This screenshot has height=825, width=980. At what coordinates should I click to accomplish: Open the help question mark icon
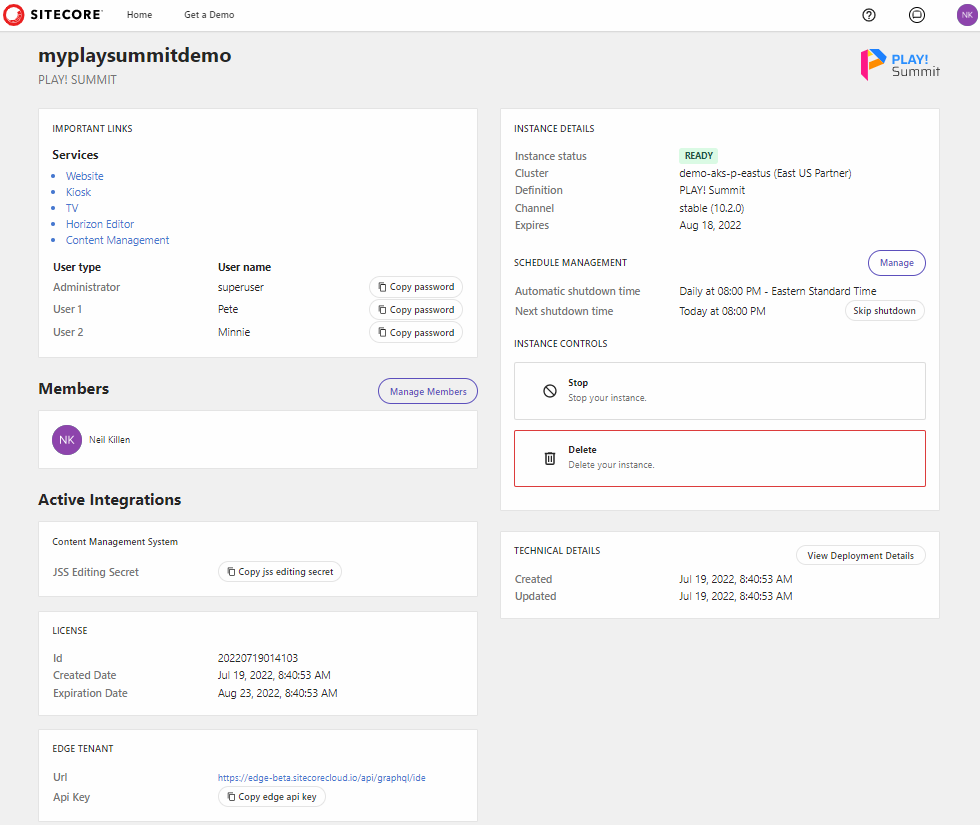[x=868, y=15]
